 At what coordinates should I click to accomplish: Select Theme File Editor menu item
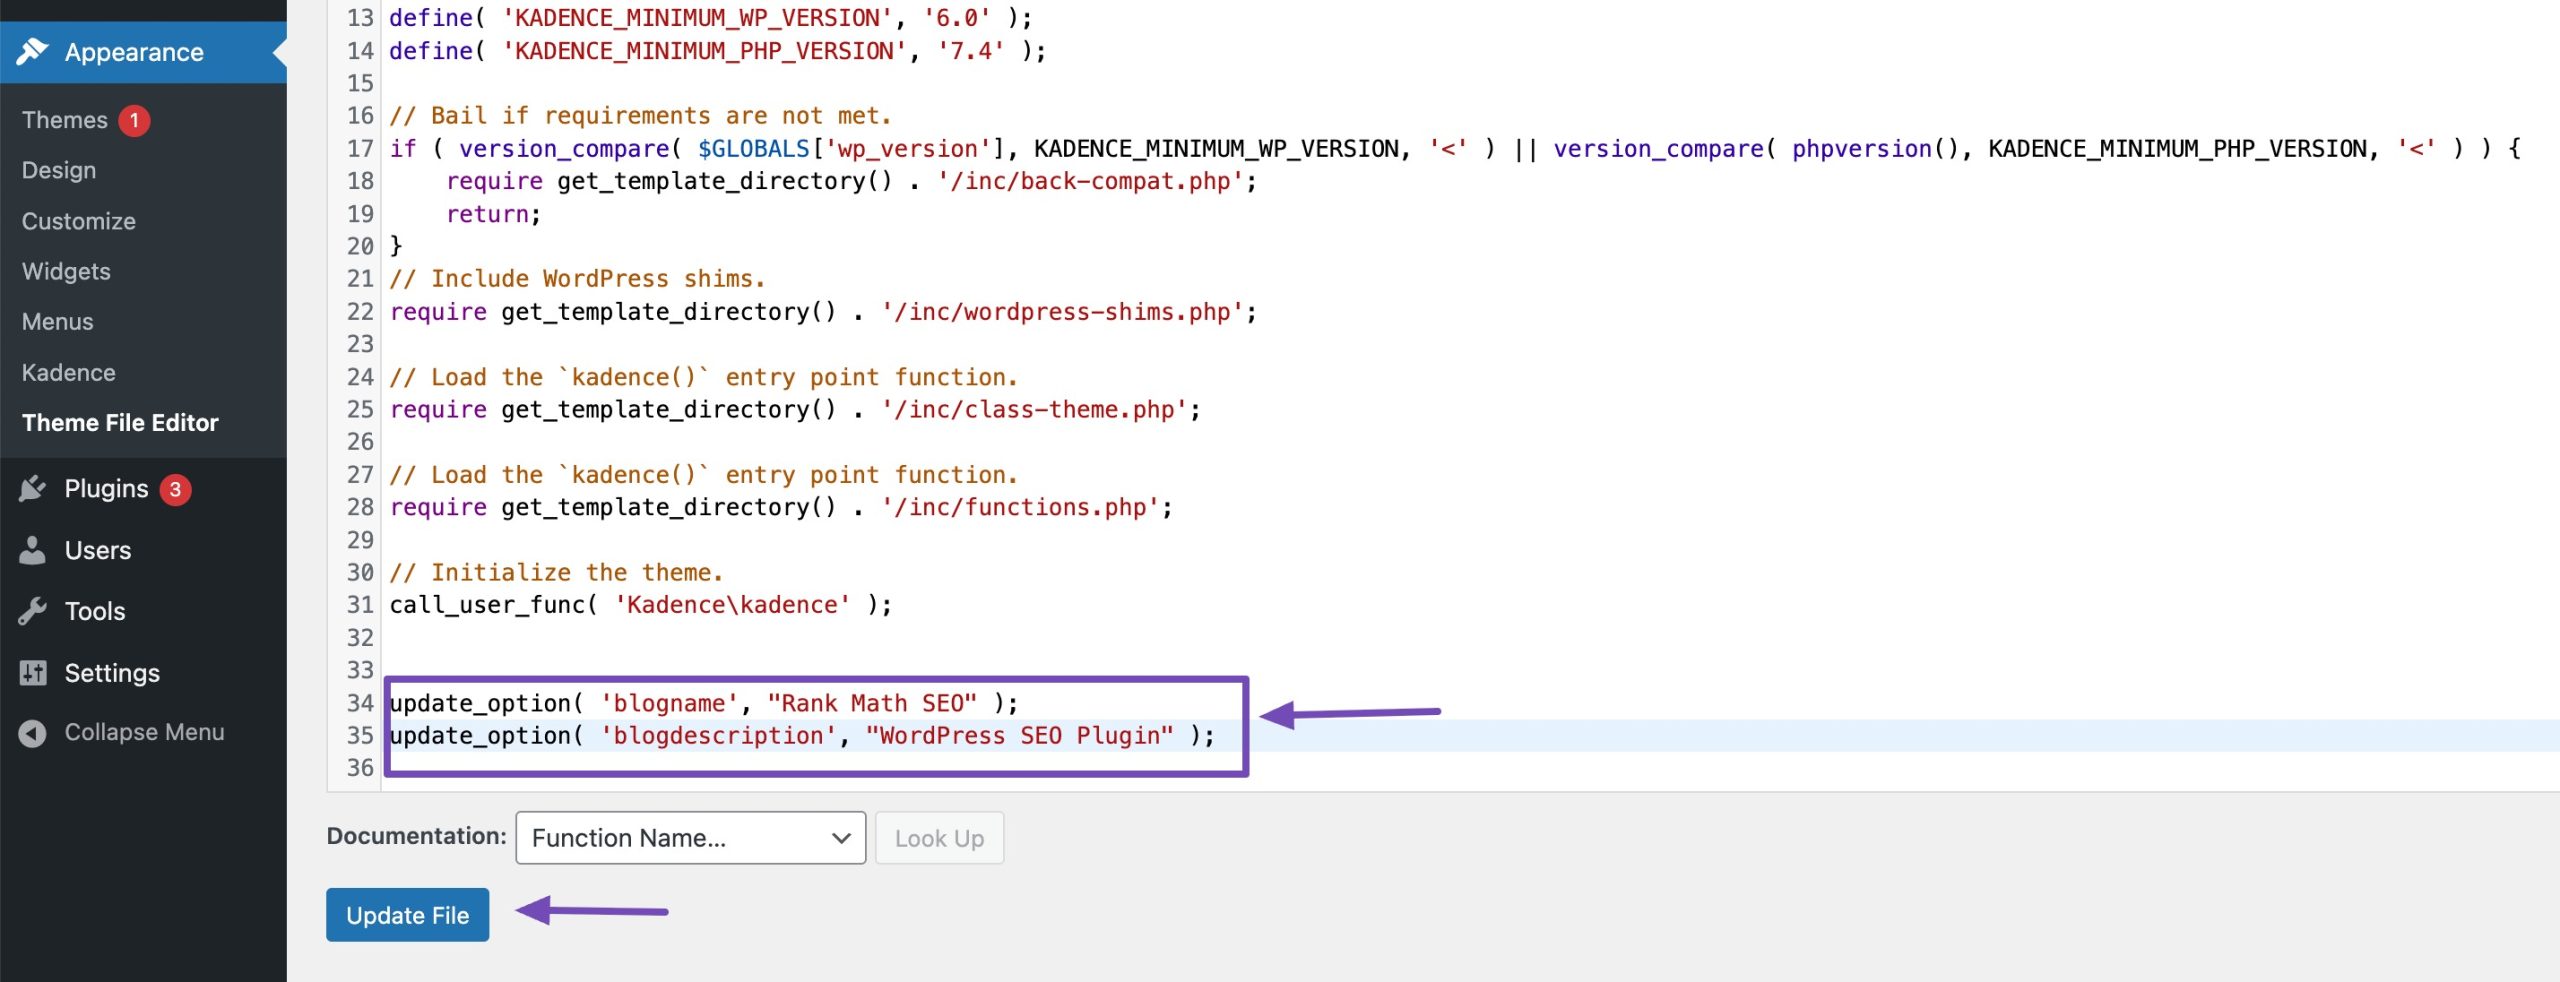[120, 423]
